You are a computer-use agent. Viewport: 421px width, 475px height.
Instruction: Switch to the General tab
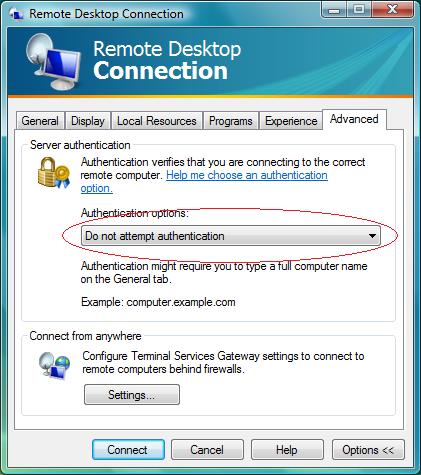[40, 121]
